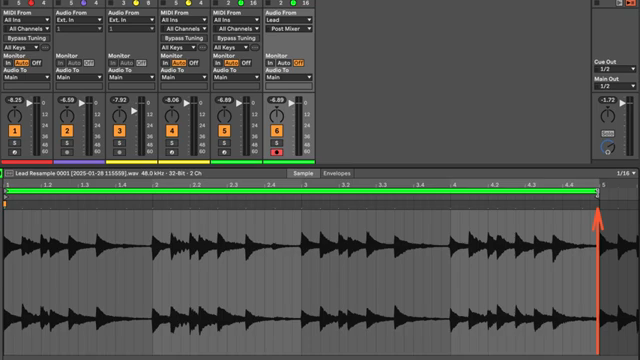640x360 pixels.
Task: Deactivate track 6 with its activator button
Action: (x=277, y=131)
